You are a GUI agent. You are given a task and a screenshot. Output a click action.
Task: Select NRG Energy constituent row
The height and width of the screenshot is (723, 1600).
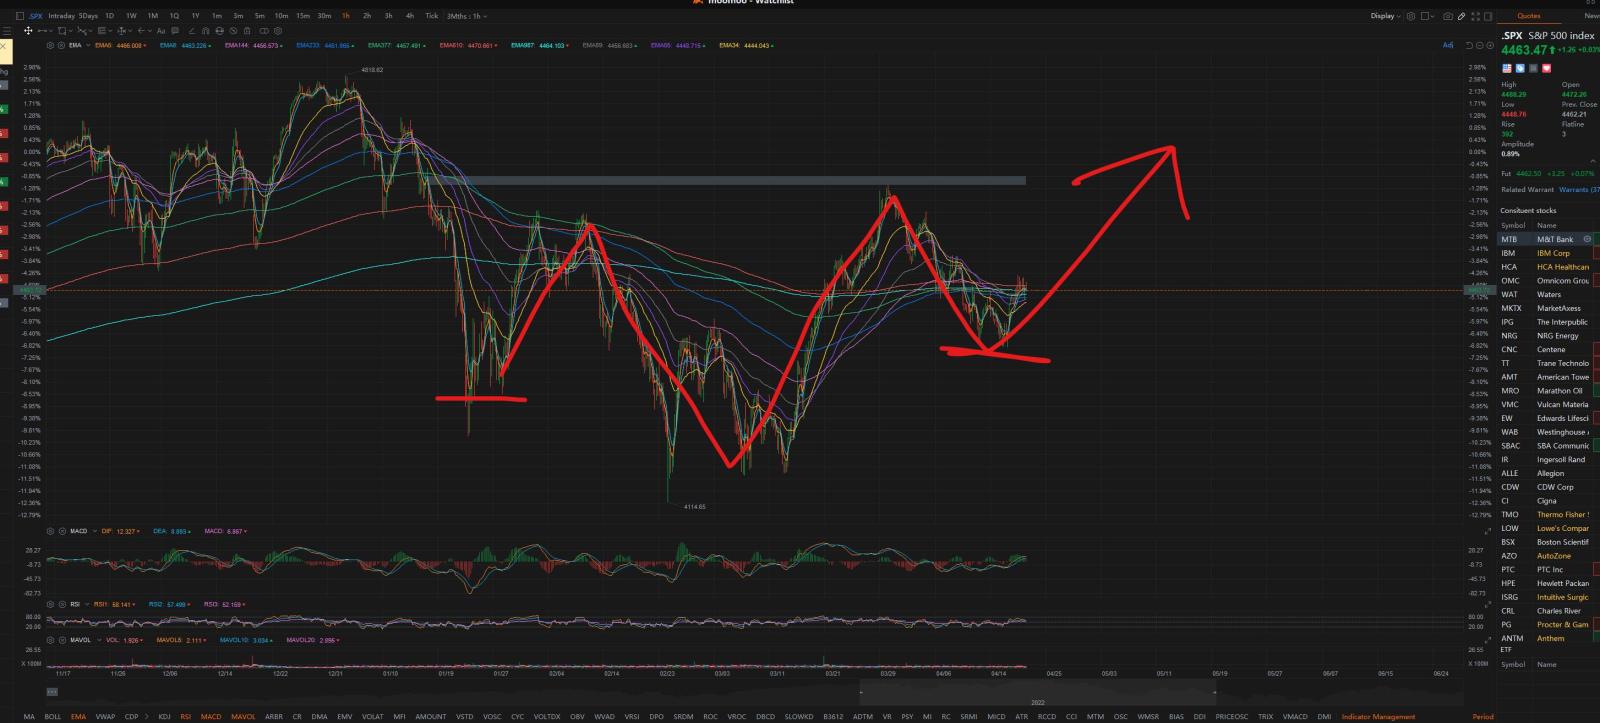click(1548, 336)
